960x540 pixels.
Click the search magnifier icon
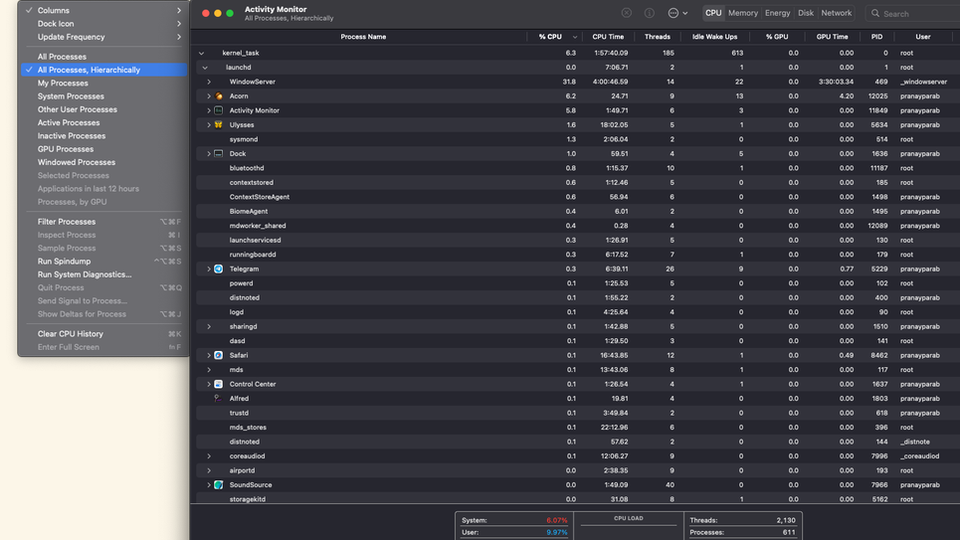point(876,13)
